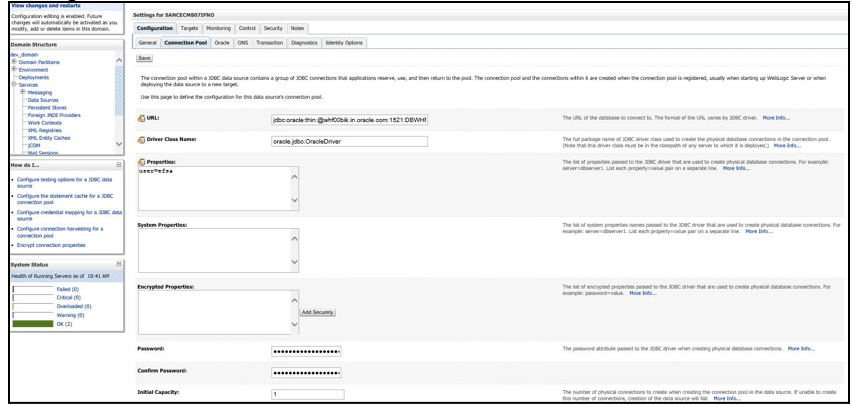Click the OK (2) server health link
852x406 pixels.
[x=64, y=324]
